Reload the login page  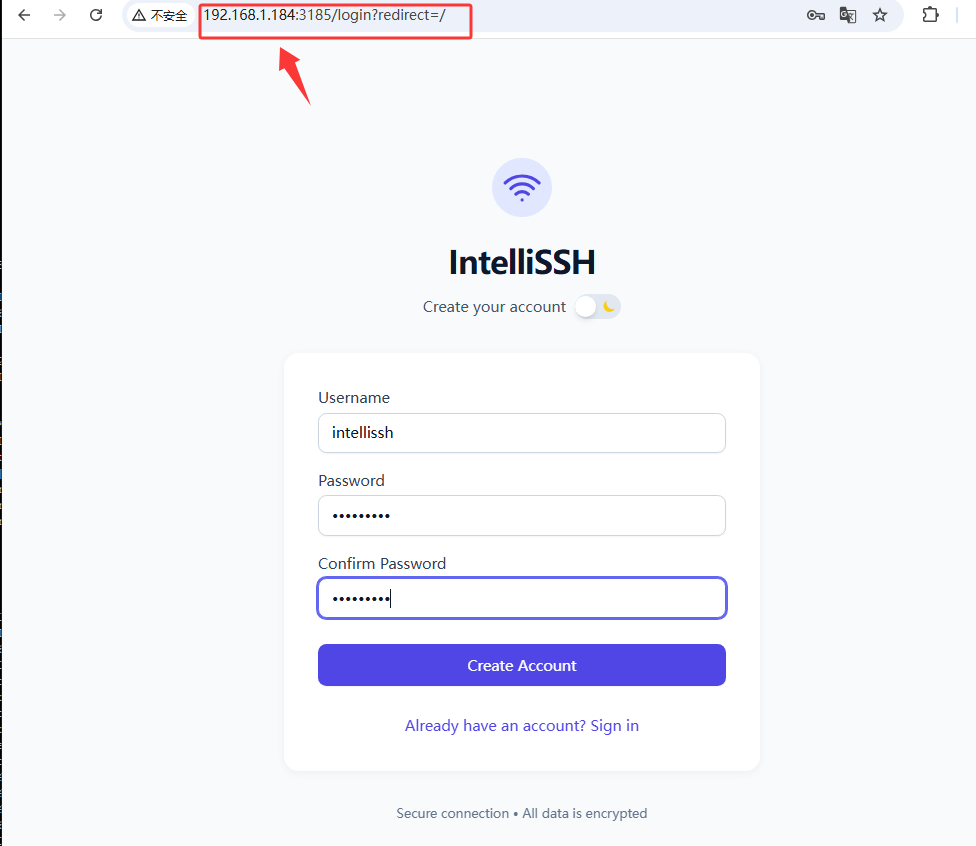[x=96, y=15]
